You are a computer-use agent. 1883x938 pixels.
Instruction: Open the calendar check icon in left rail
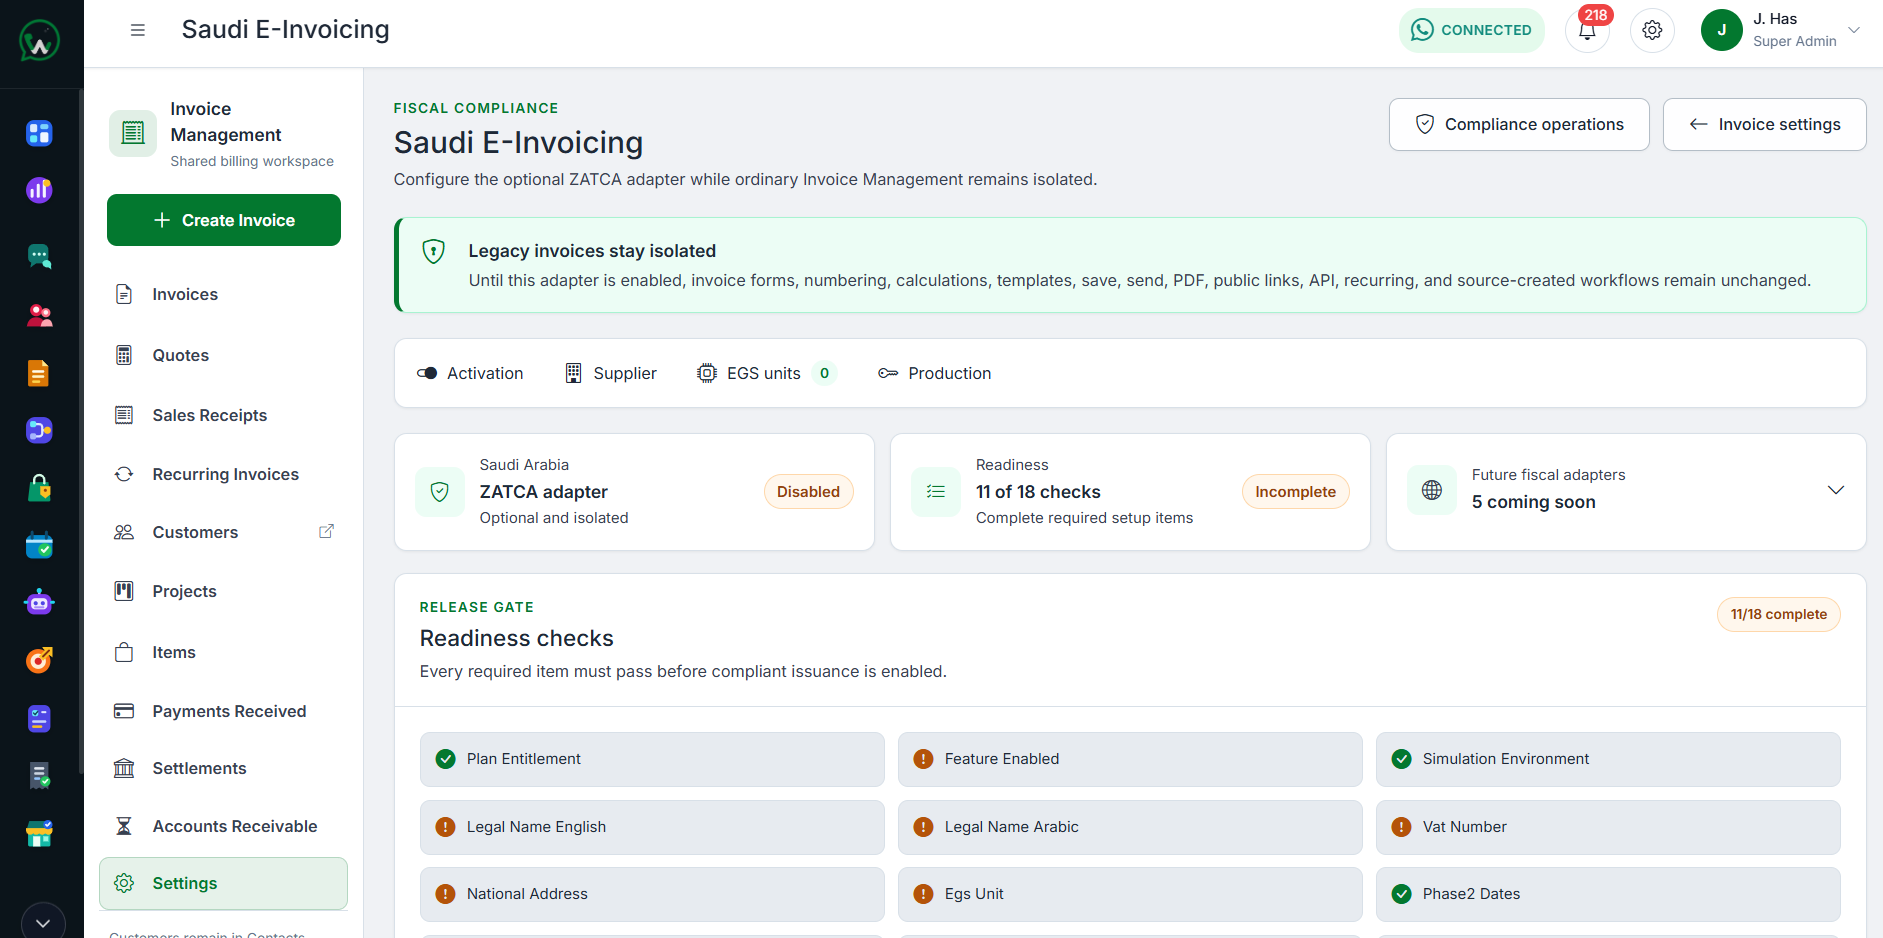click(39, 545)
